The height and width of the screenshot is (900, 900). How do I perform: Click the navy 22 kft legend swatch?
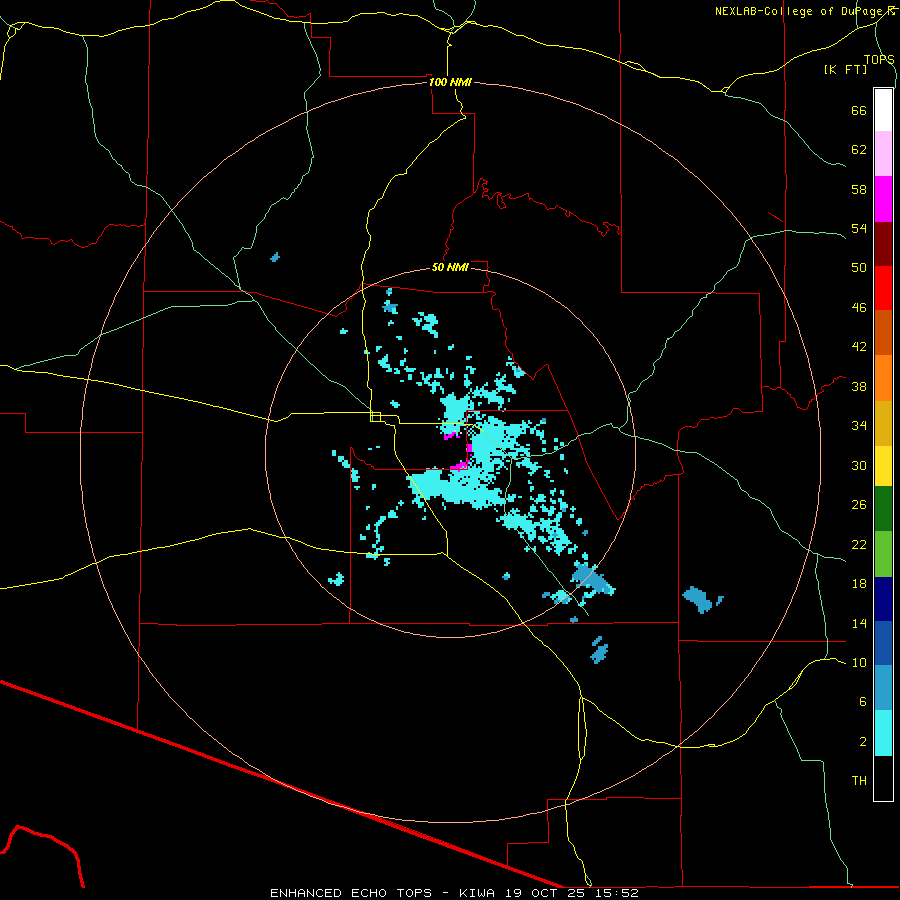point(883,599)
